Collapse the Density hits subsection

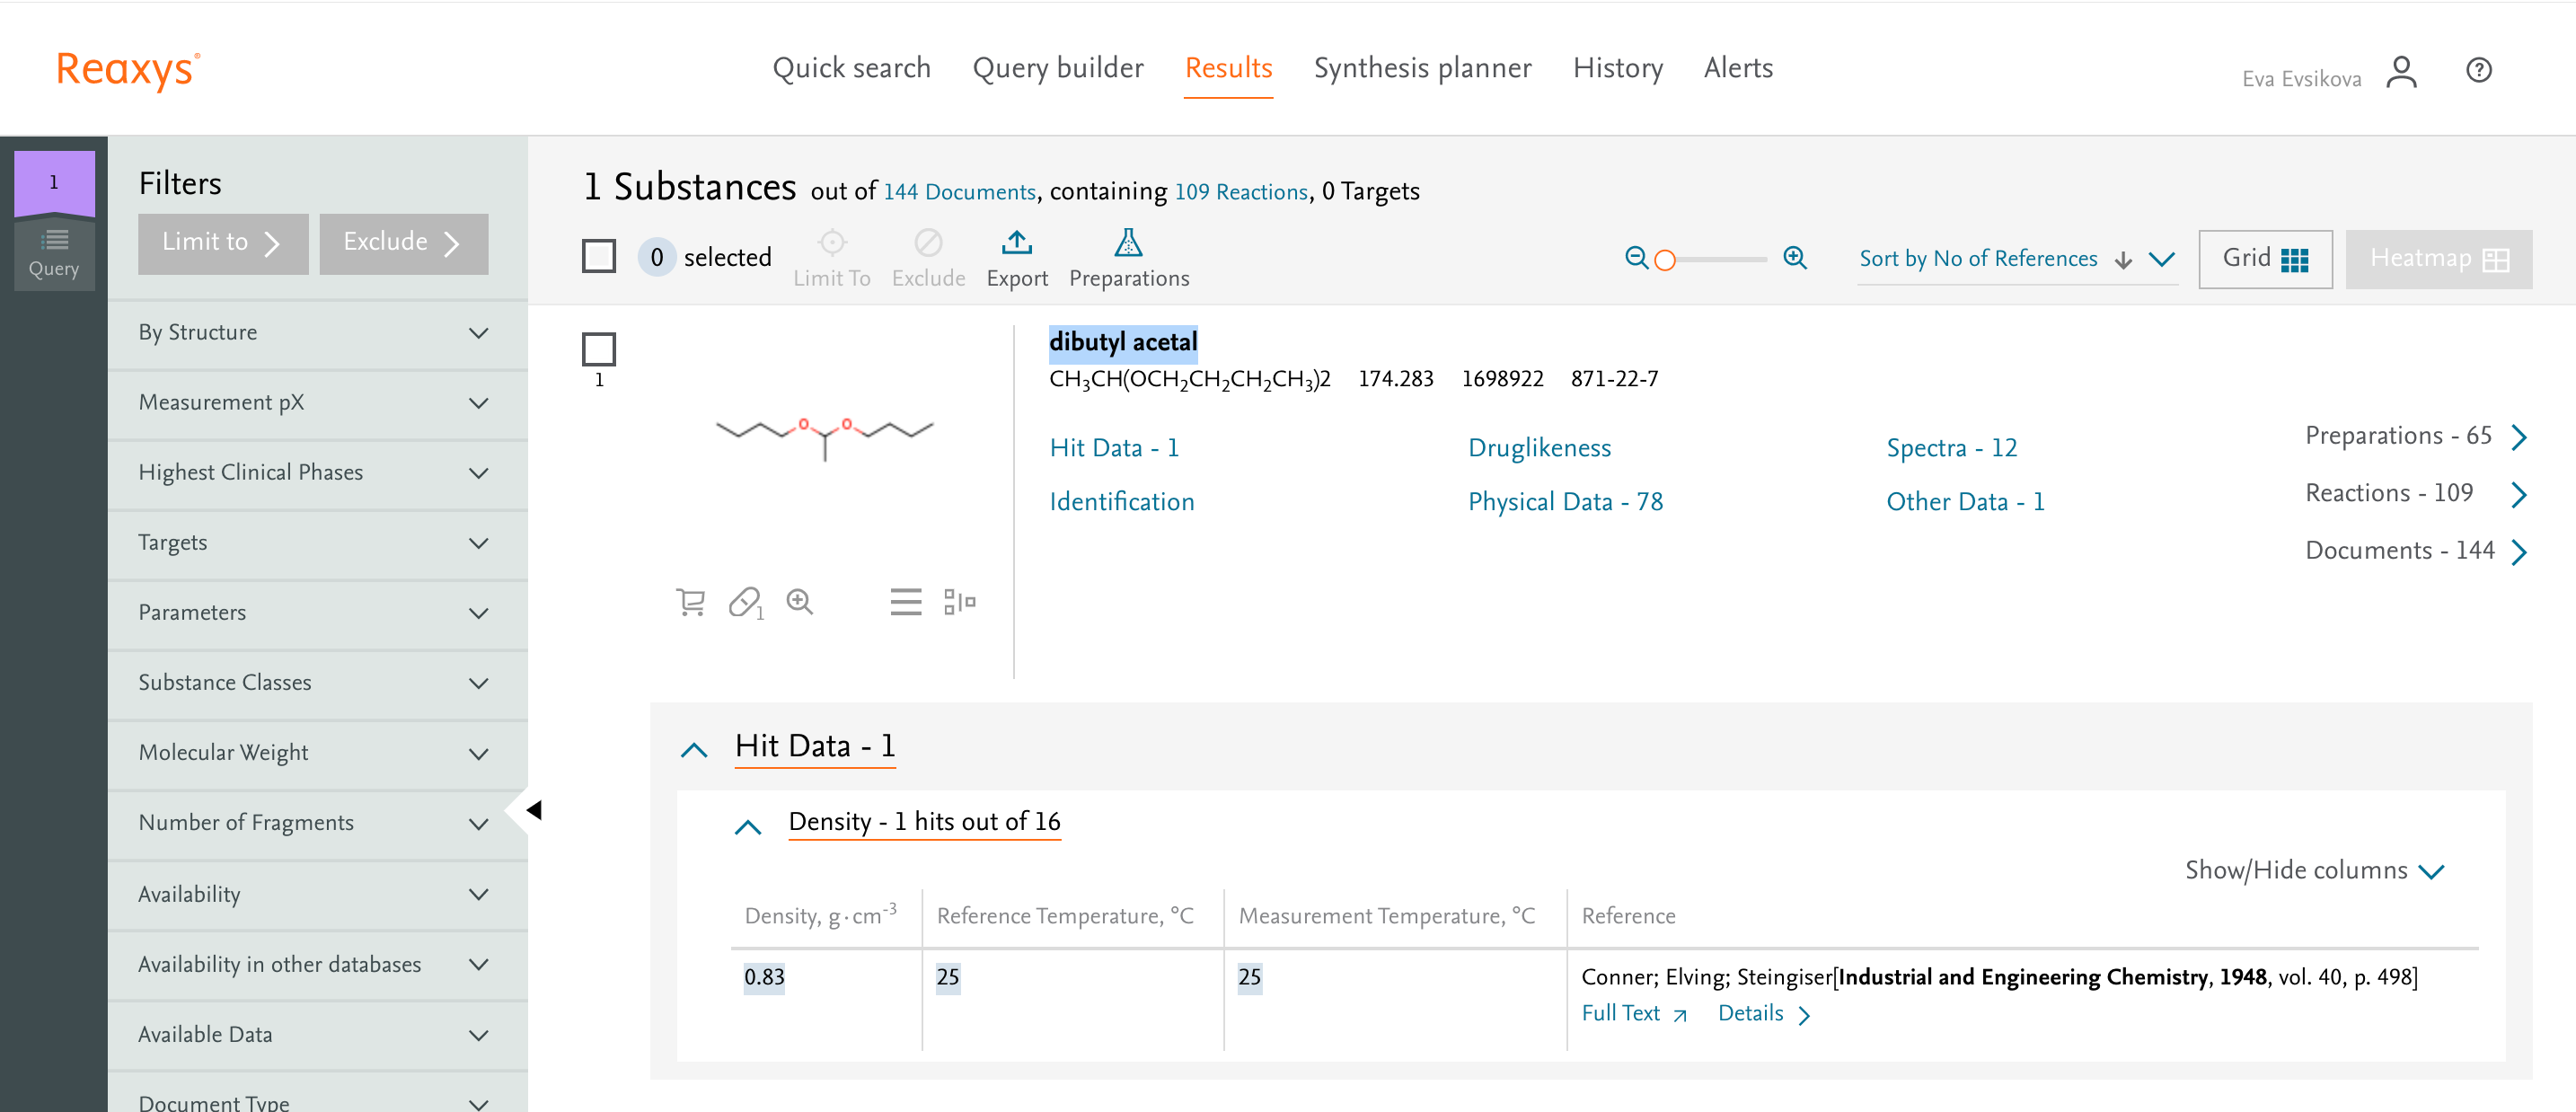click(x=747, y=826)
